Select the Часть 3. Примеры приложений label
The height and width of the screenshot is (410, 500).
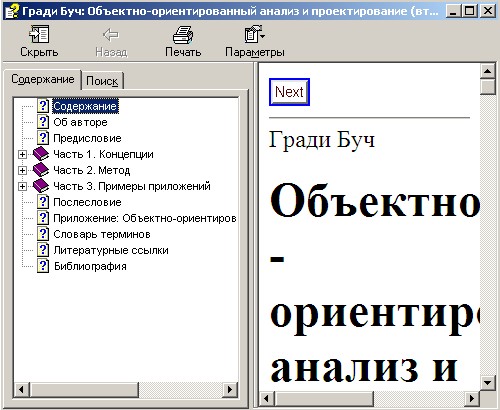[132, 186]
